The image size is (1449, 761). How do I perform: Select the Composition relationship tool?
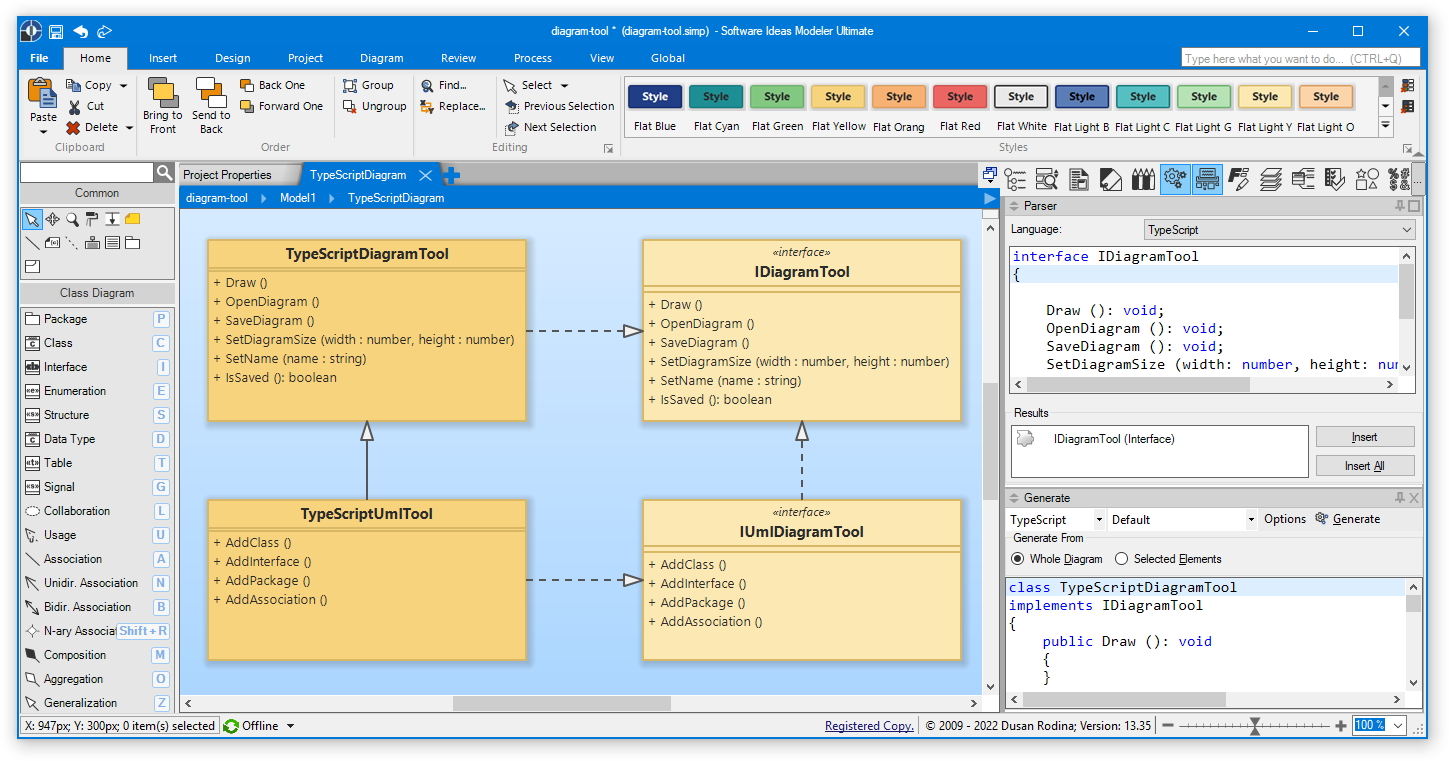(75, 655)
